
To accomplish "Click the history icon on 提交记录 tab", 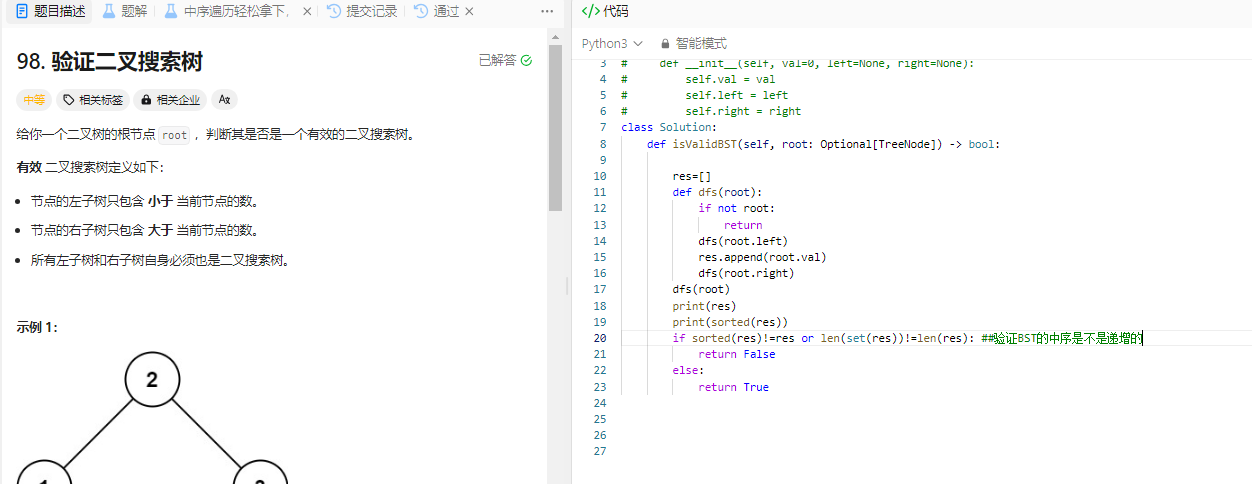I will pyautogui.click(x=334, y=11).
